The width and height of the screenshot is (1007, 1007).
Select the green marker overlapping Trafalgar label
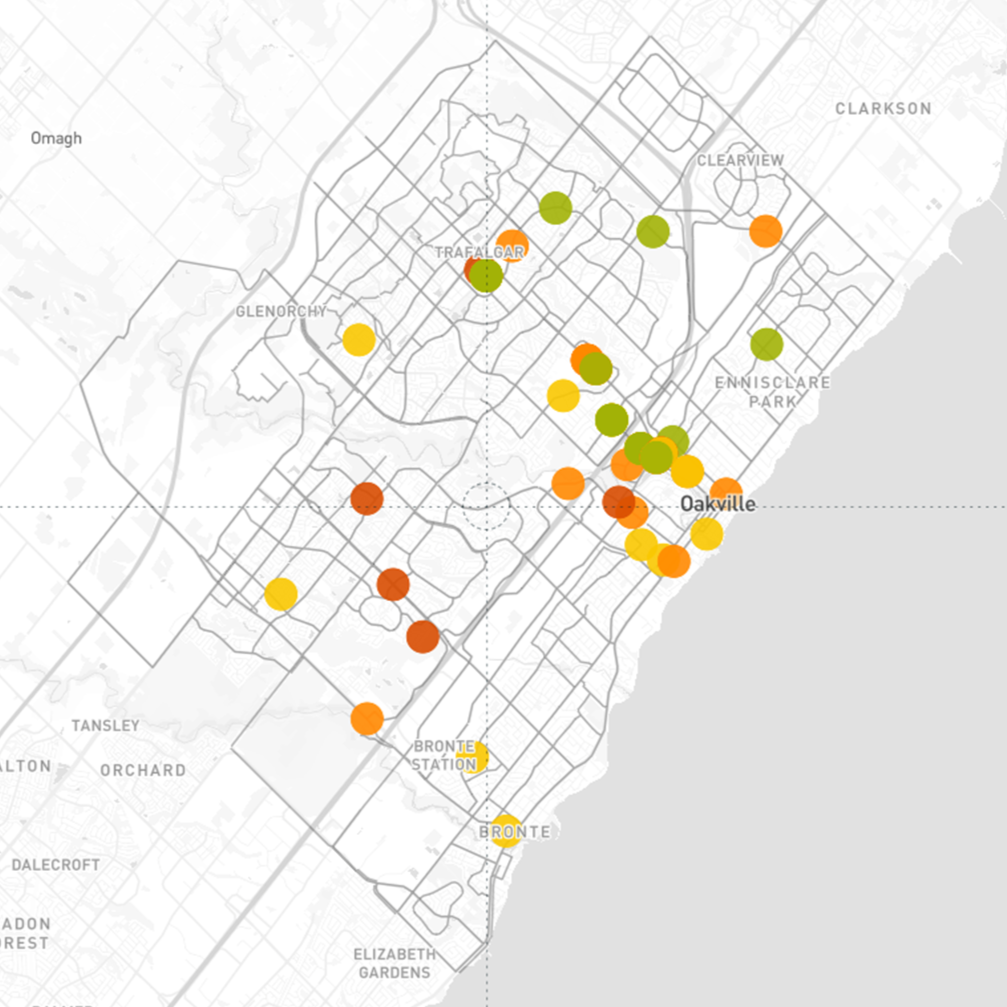pyautogui.click(x=486, y=275)
